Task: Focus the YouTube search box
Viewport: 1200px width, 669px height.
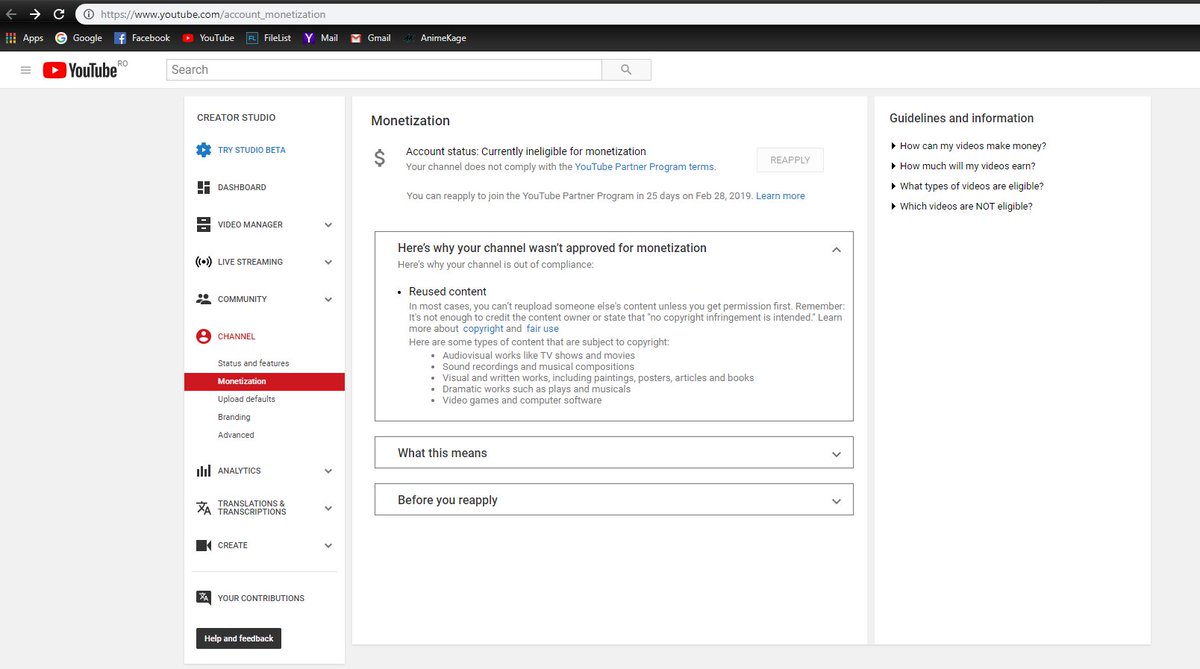Action: [384, 70]
